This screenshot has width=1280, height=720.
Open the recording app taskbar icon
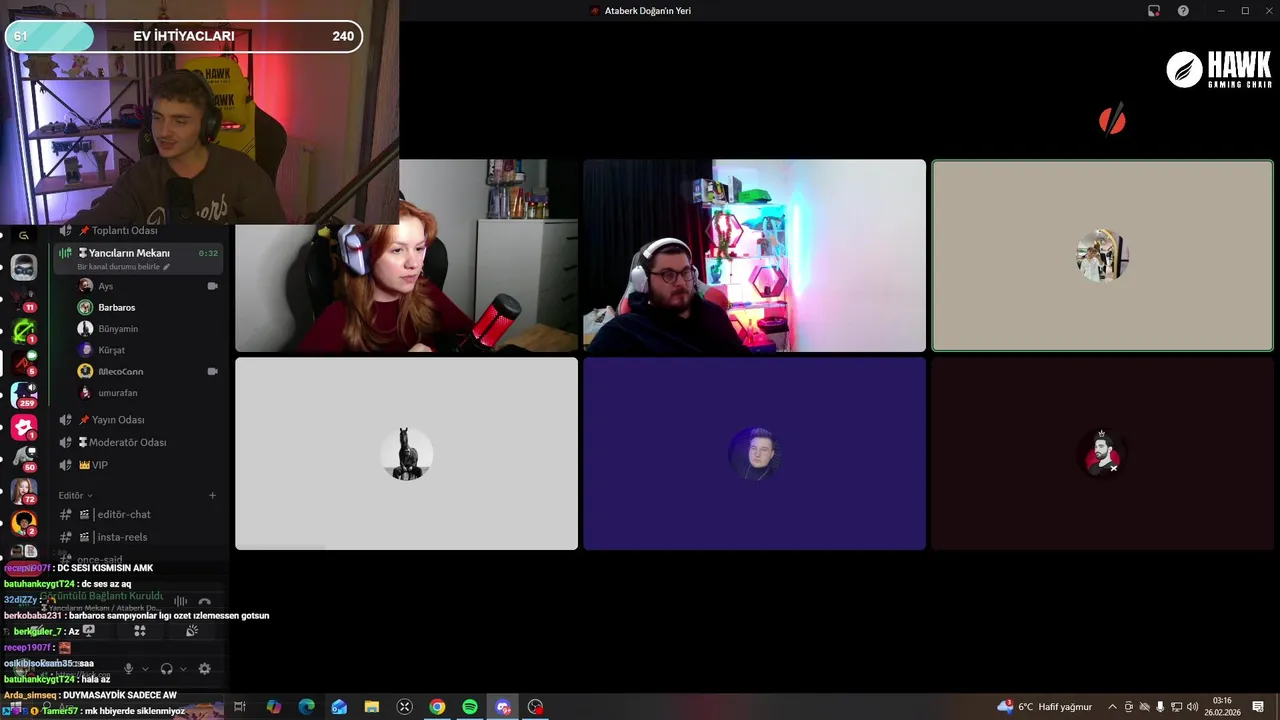tap(536, 707)
